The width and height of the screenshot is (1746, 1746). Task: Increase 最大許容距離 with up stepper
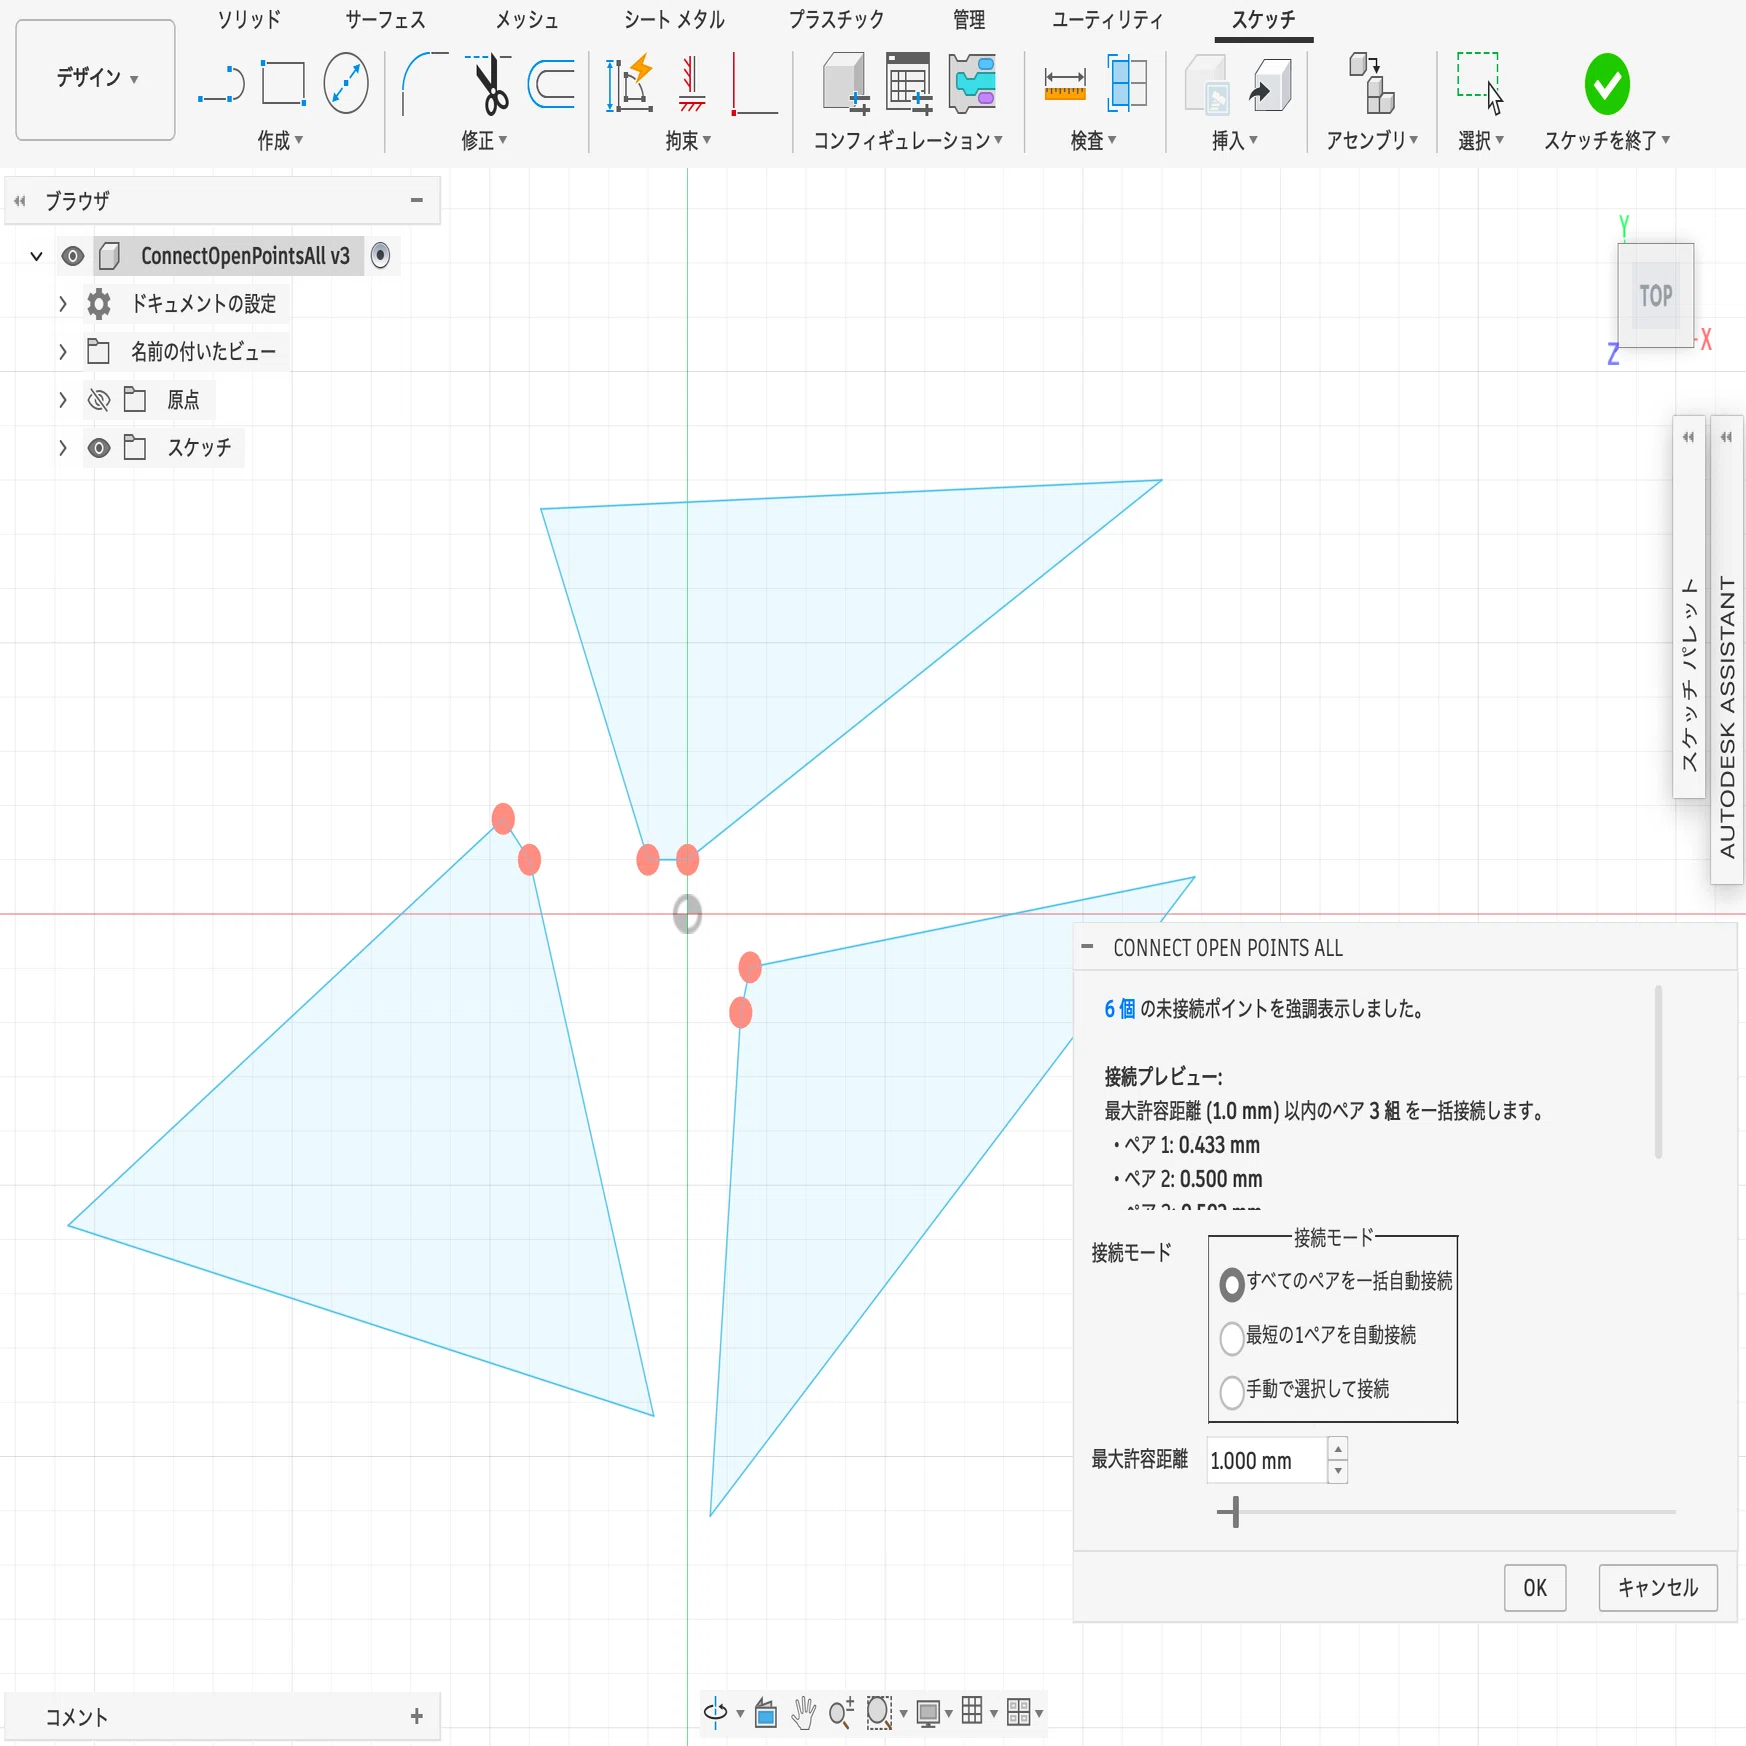[x=1338, y=1449]
